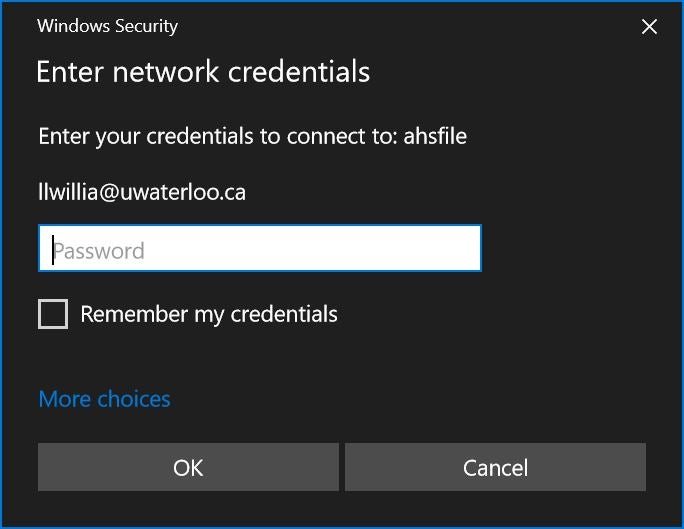This screenshot has height=529, width=684.
Task: Click the 'Enter network credentials' heading
Action: tap(203, 72)
